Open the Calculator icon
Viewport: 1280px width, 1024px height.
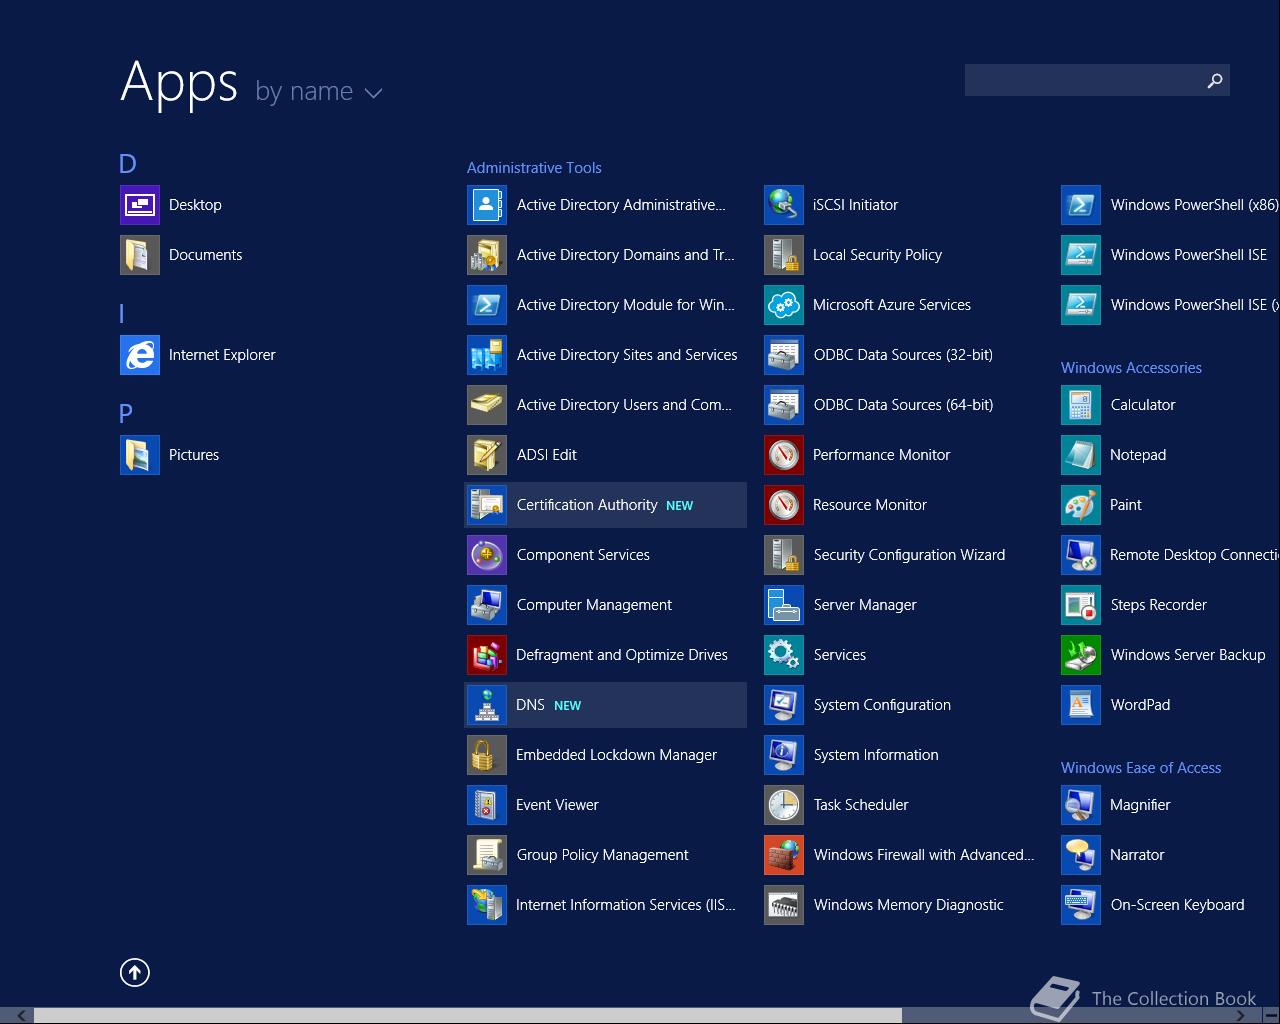1081,405
